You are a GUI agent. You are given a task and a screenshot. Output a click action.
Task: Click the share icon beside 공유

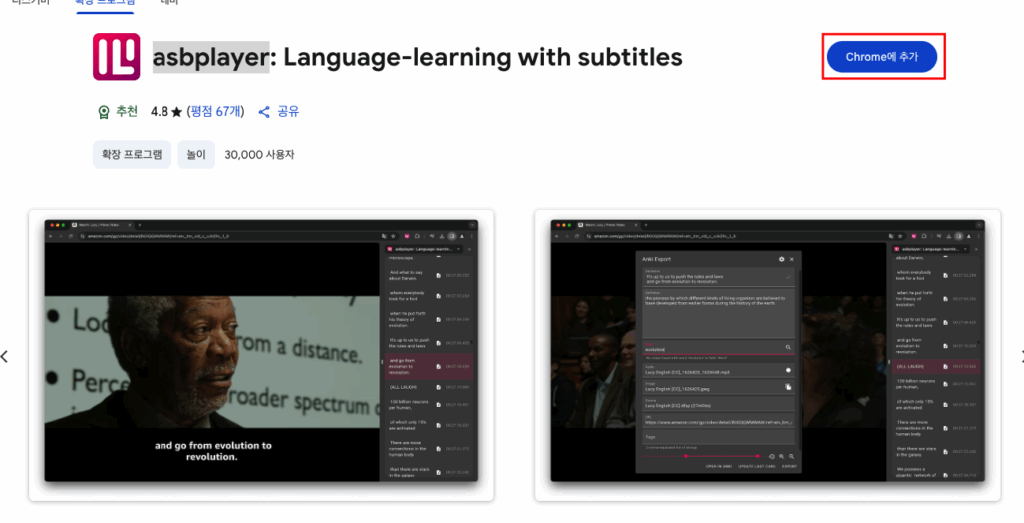264,112
